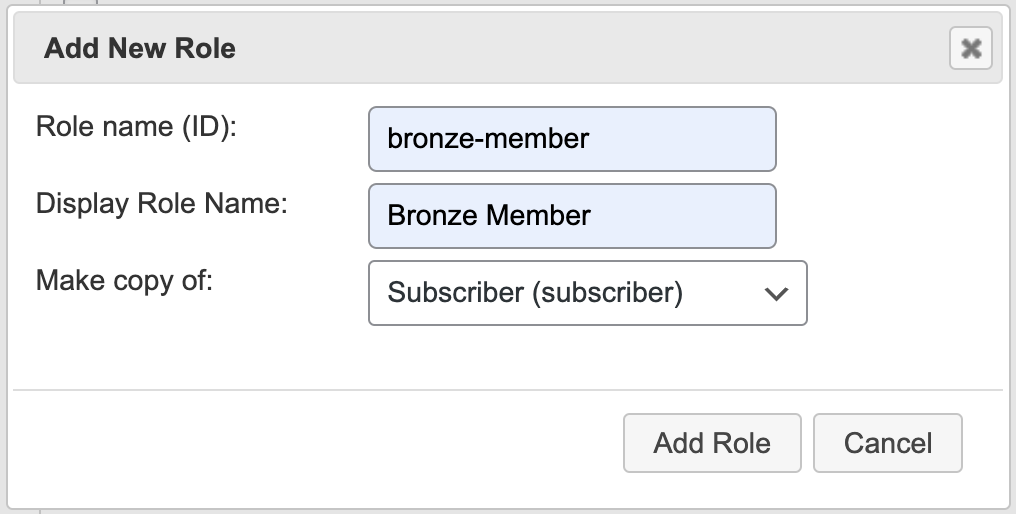1016x514 pixels.
Task: Cancel adding the new role
Action: (888, 443)
